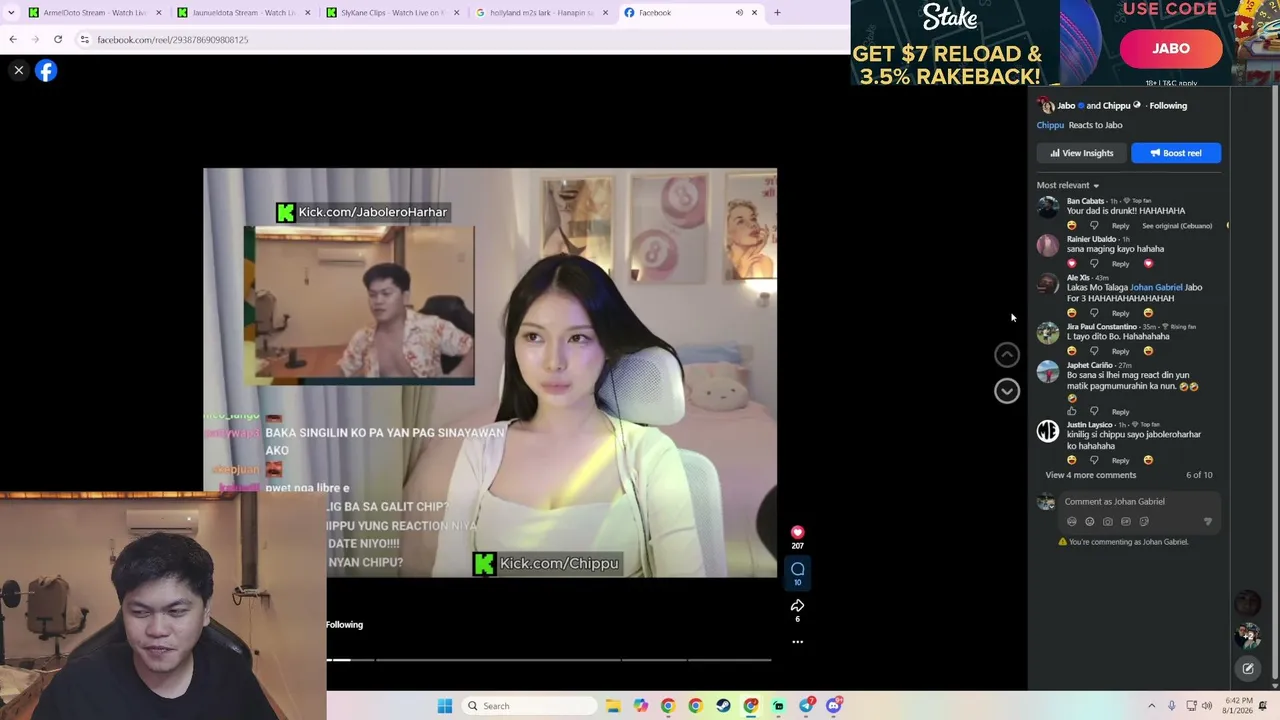Switch to the ArmelDoto Stream tab
Screen dimensions: 1280x720
pyautogui.click(x=94, y=13)
